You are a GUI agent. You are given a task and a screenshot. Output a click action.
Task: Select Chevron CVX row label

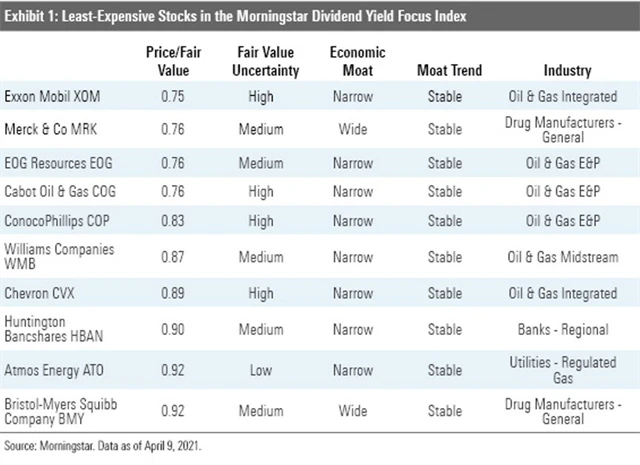click(43, 294)
